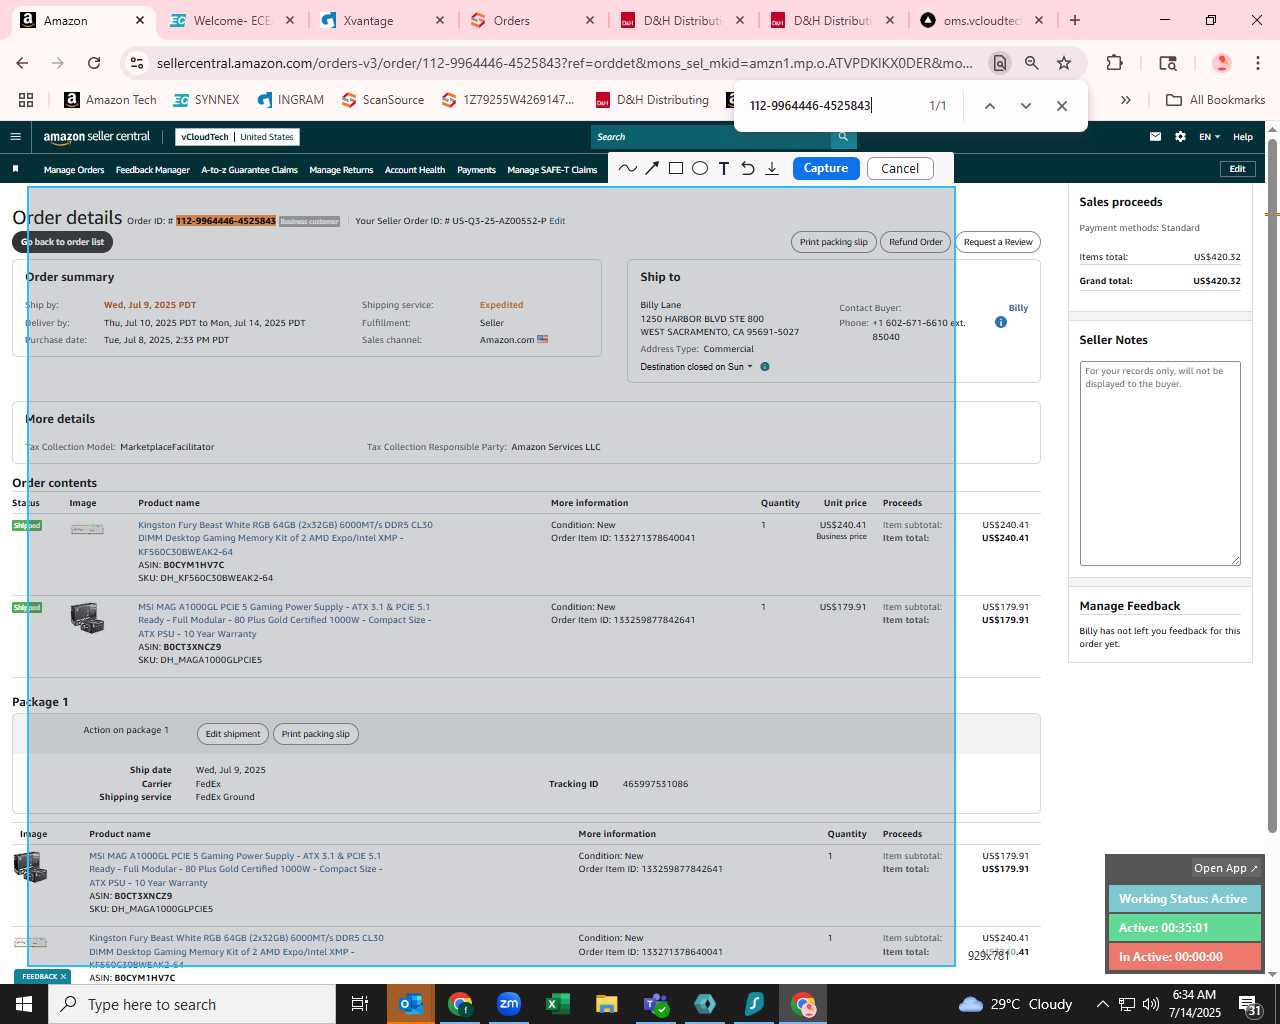Screen dimensions: 1280x1024
Task: Click the Seller Notes text area
Action: click(1160, 463)
